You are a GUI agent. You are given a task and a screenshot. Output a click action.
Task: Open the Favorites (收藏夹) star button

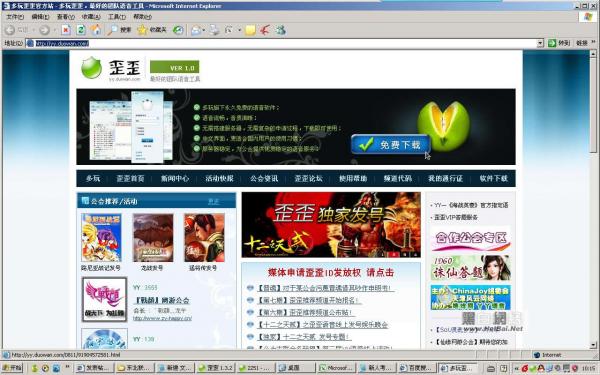(152, 30)
